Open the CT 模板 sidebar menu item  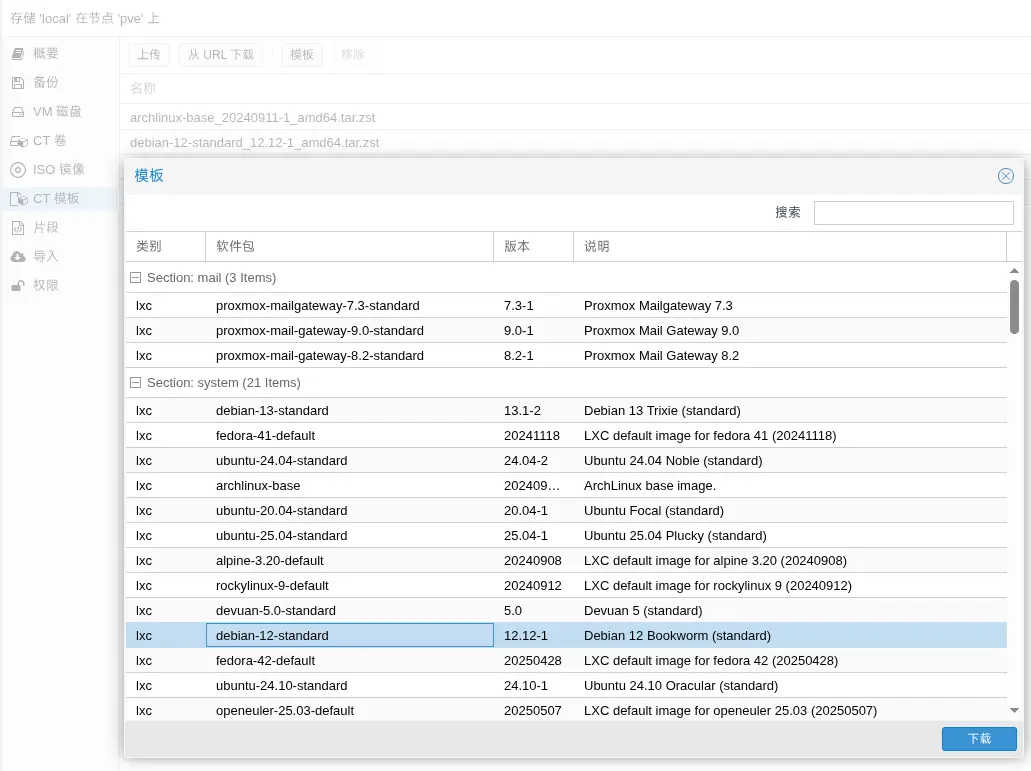pos(56,199)
